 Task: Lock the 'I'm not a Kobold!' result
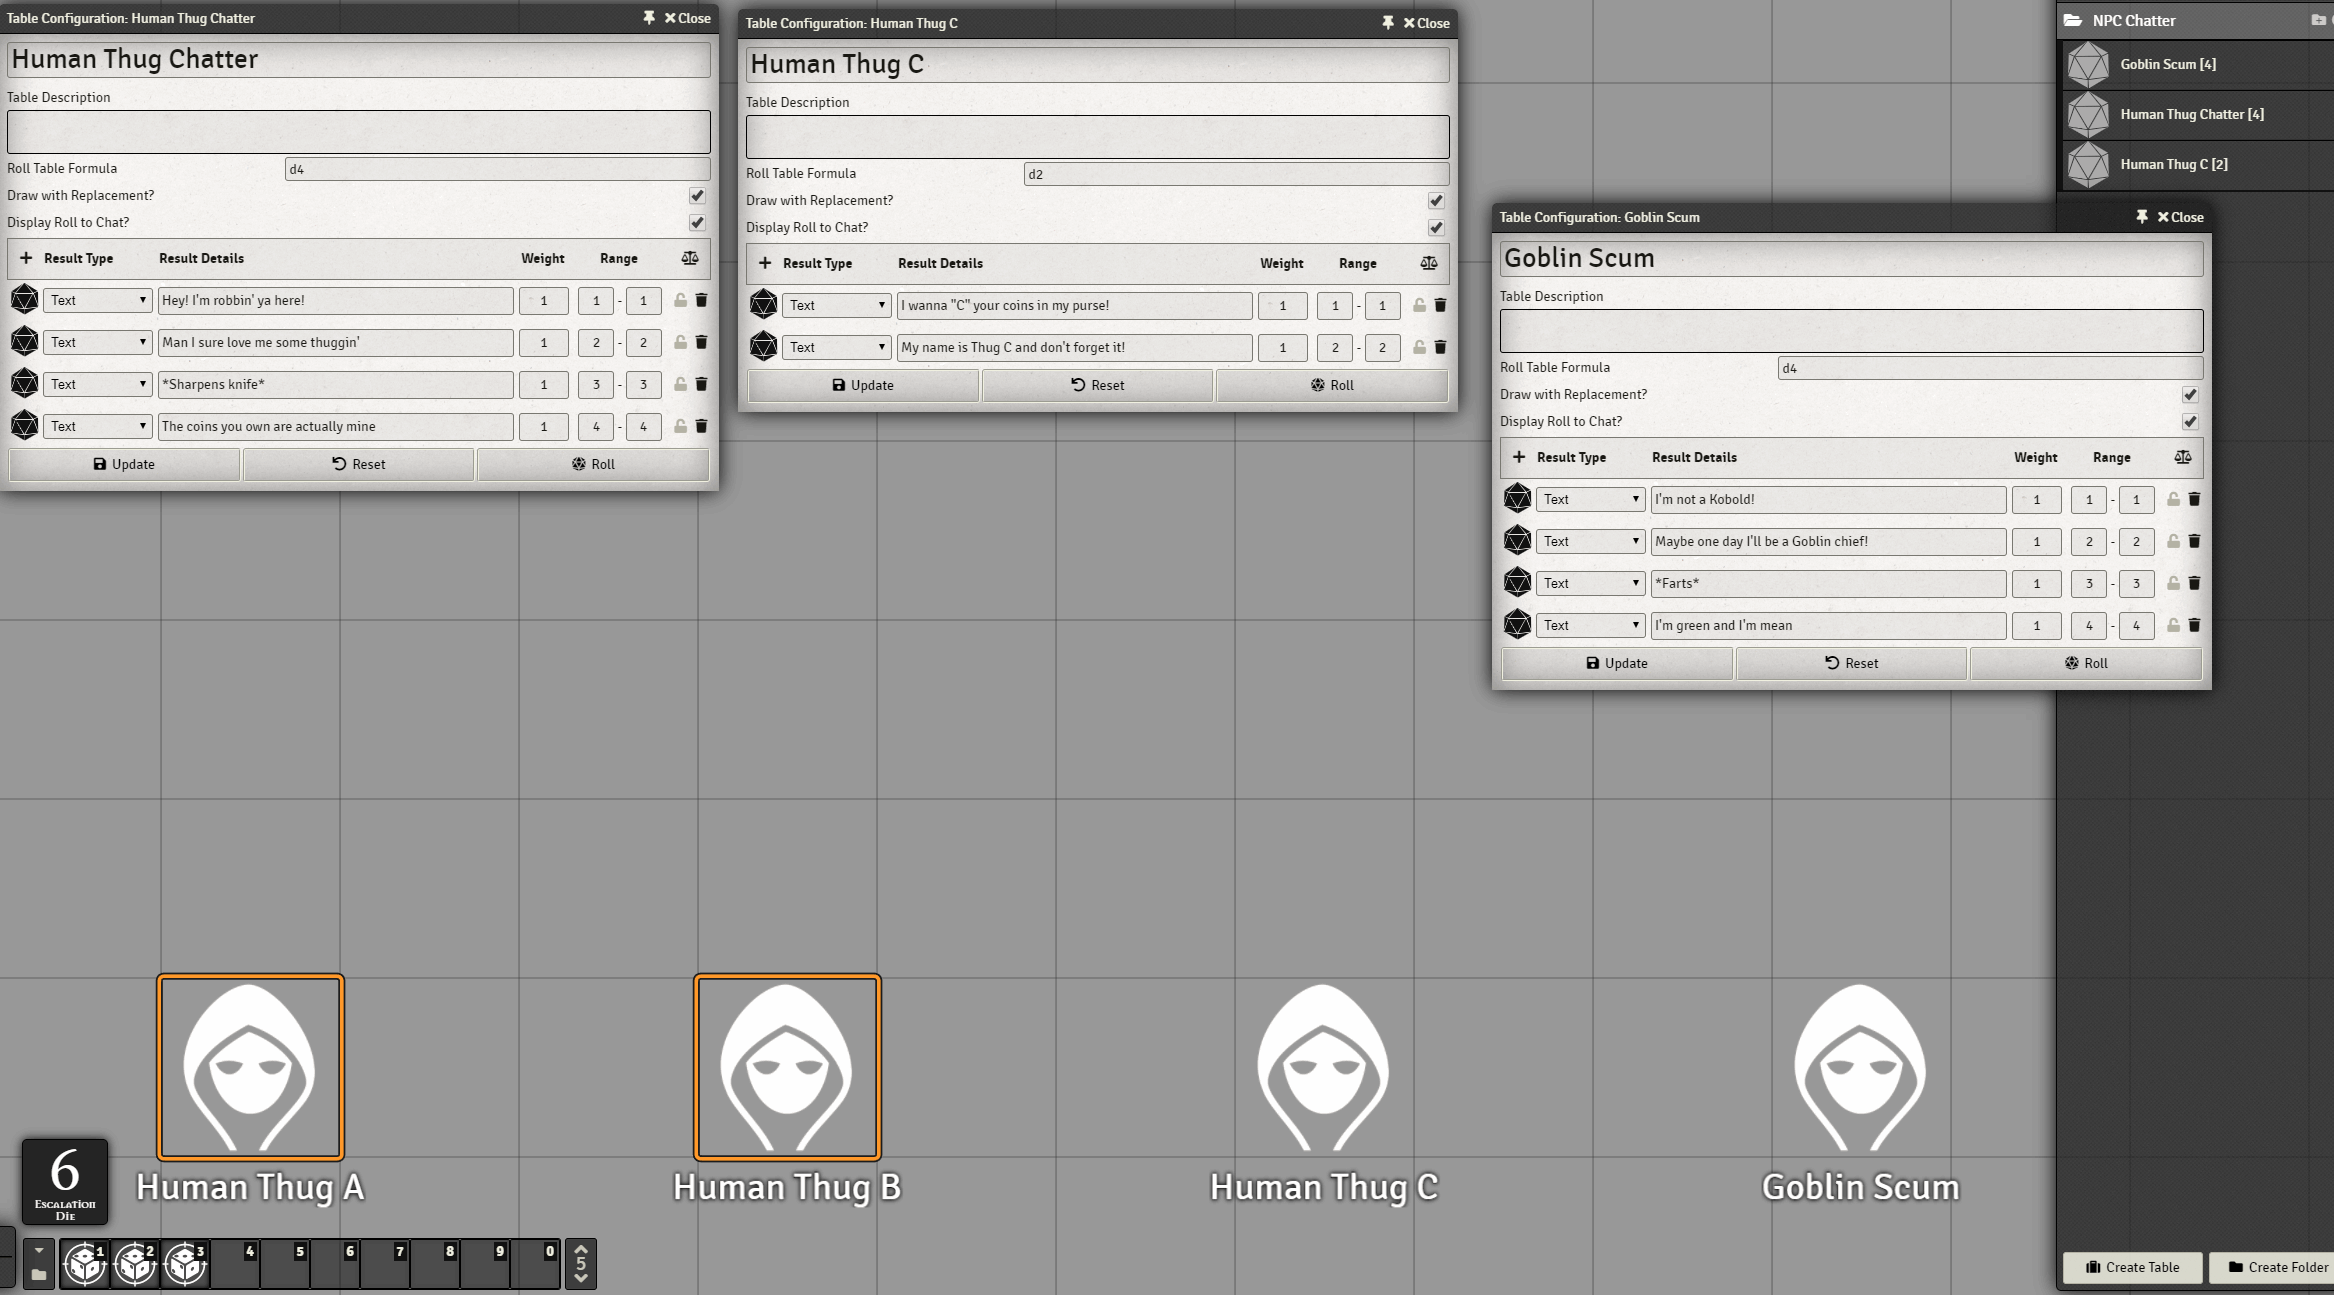coord(2173,499)
